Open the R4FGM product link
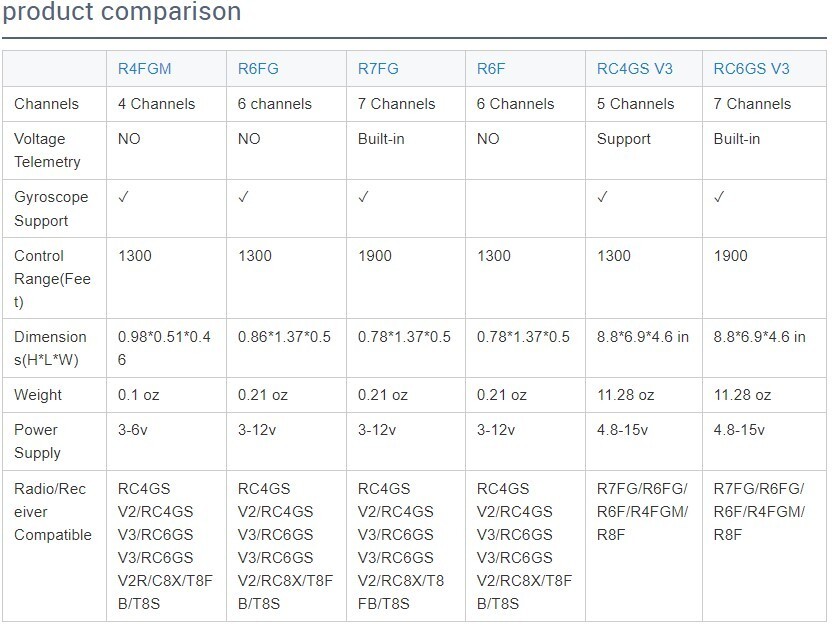This screenshot has width=832, height=626. 144,69
